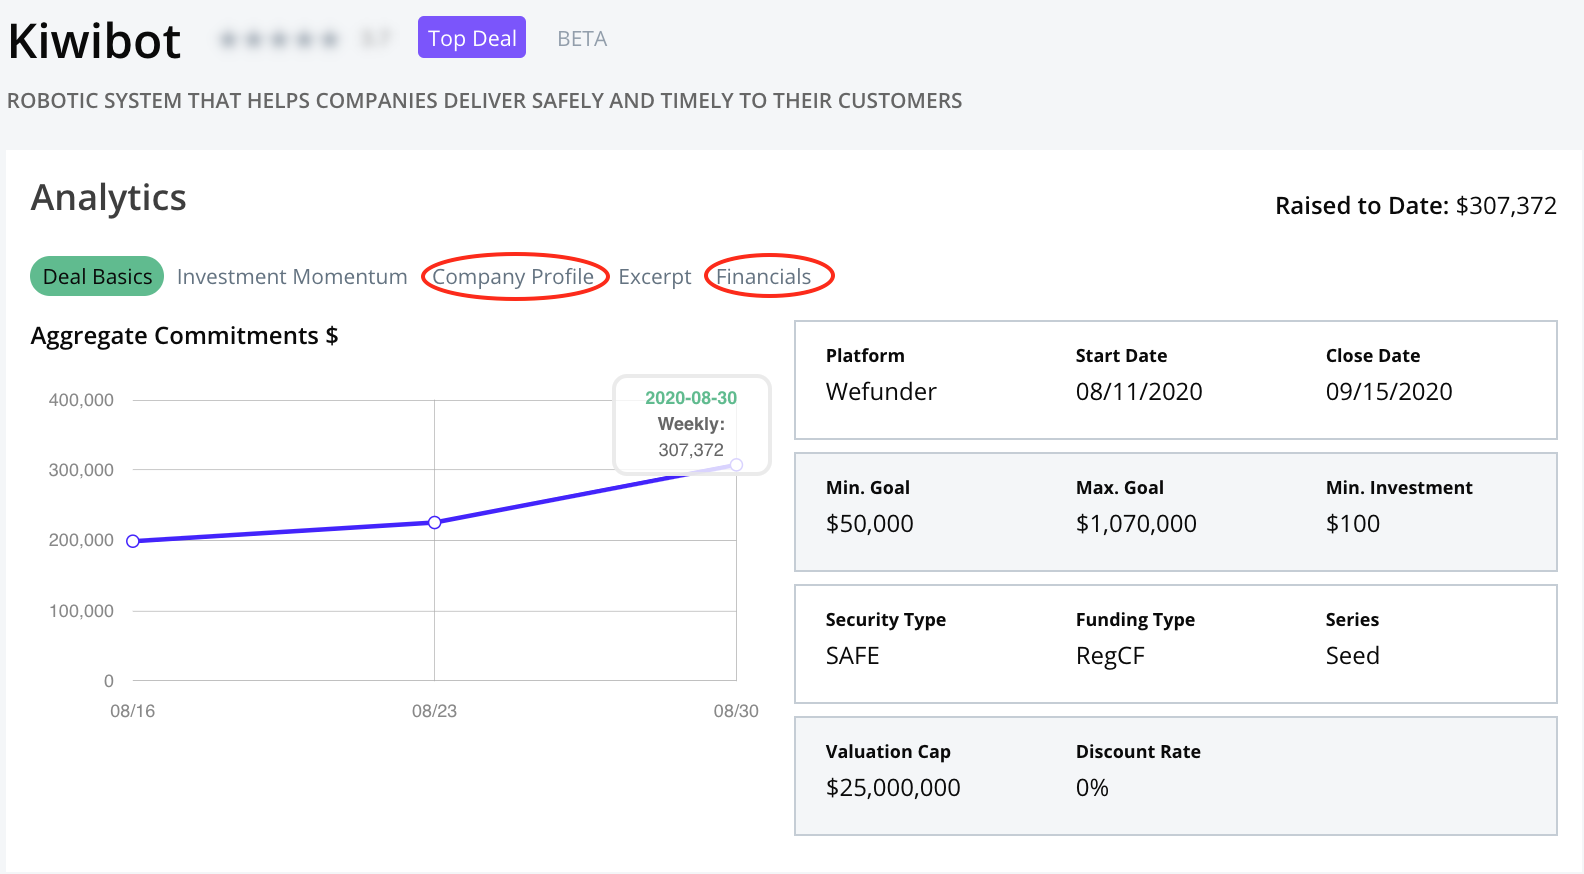Viewport: 1584px width, 874px height.
Task: Open the Financials tab
Action: 764,277
